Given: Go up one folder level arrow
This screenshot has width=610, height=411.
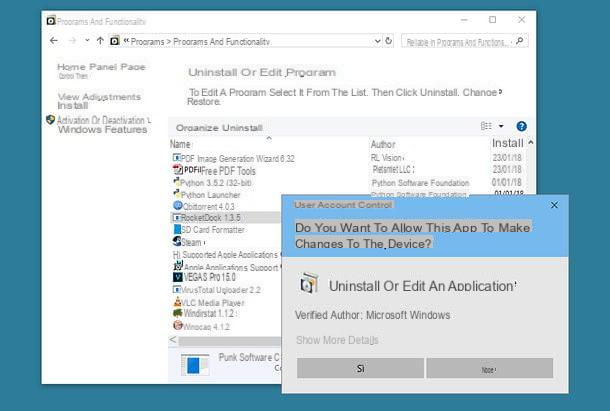Looking at the screenshot, I should pos(100,40).
